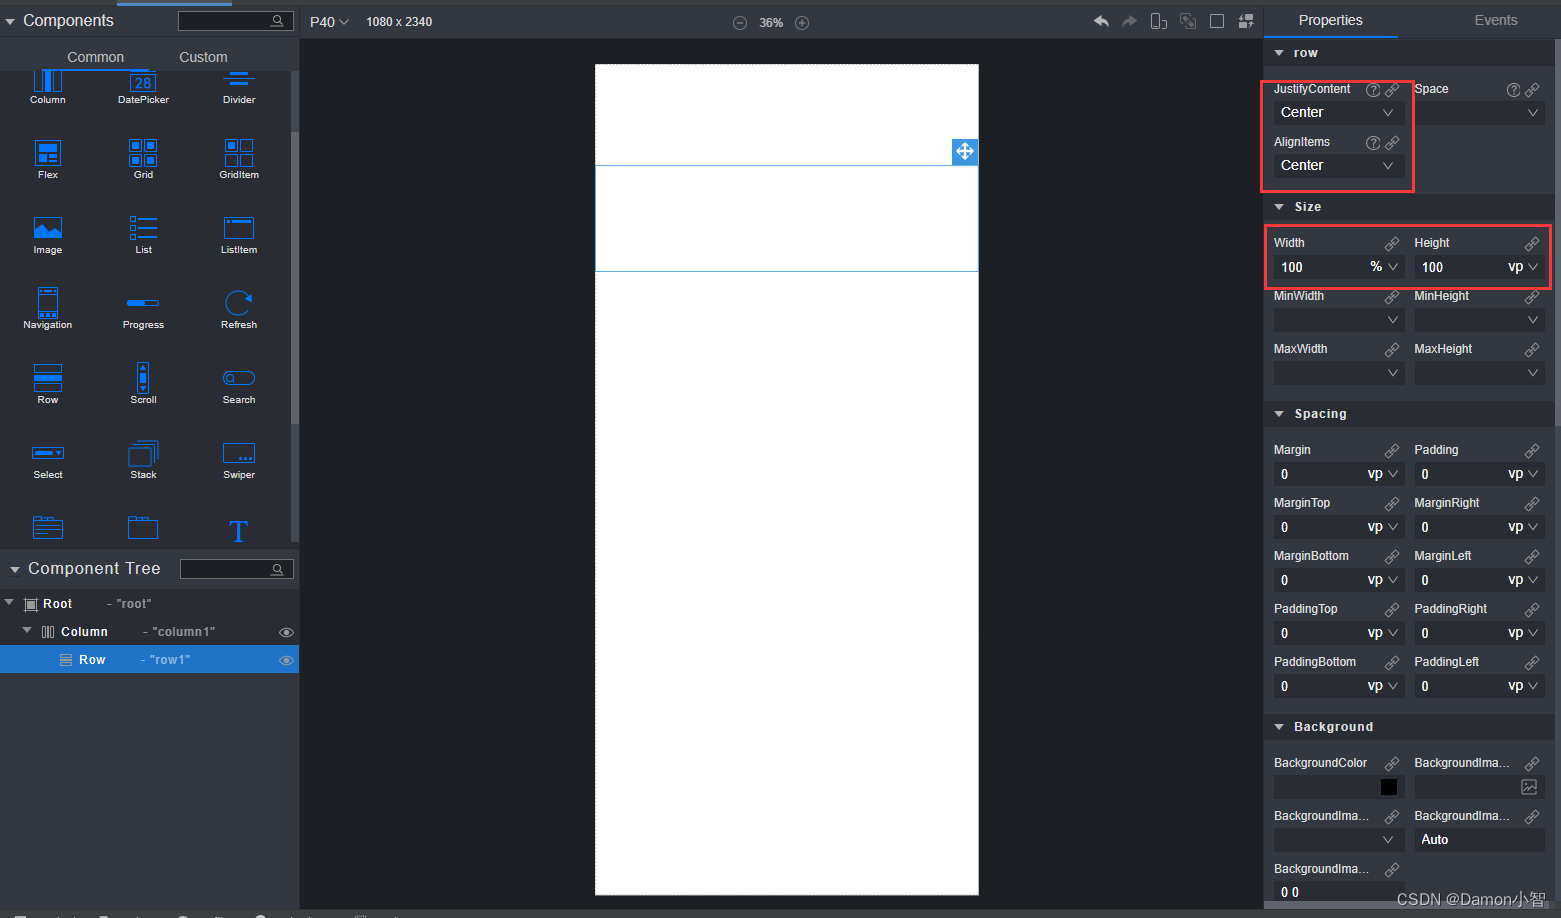Collapse the Spacing section
This screenshot has height=918, width=1561.
1279,414
